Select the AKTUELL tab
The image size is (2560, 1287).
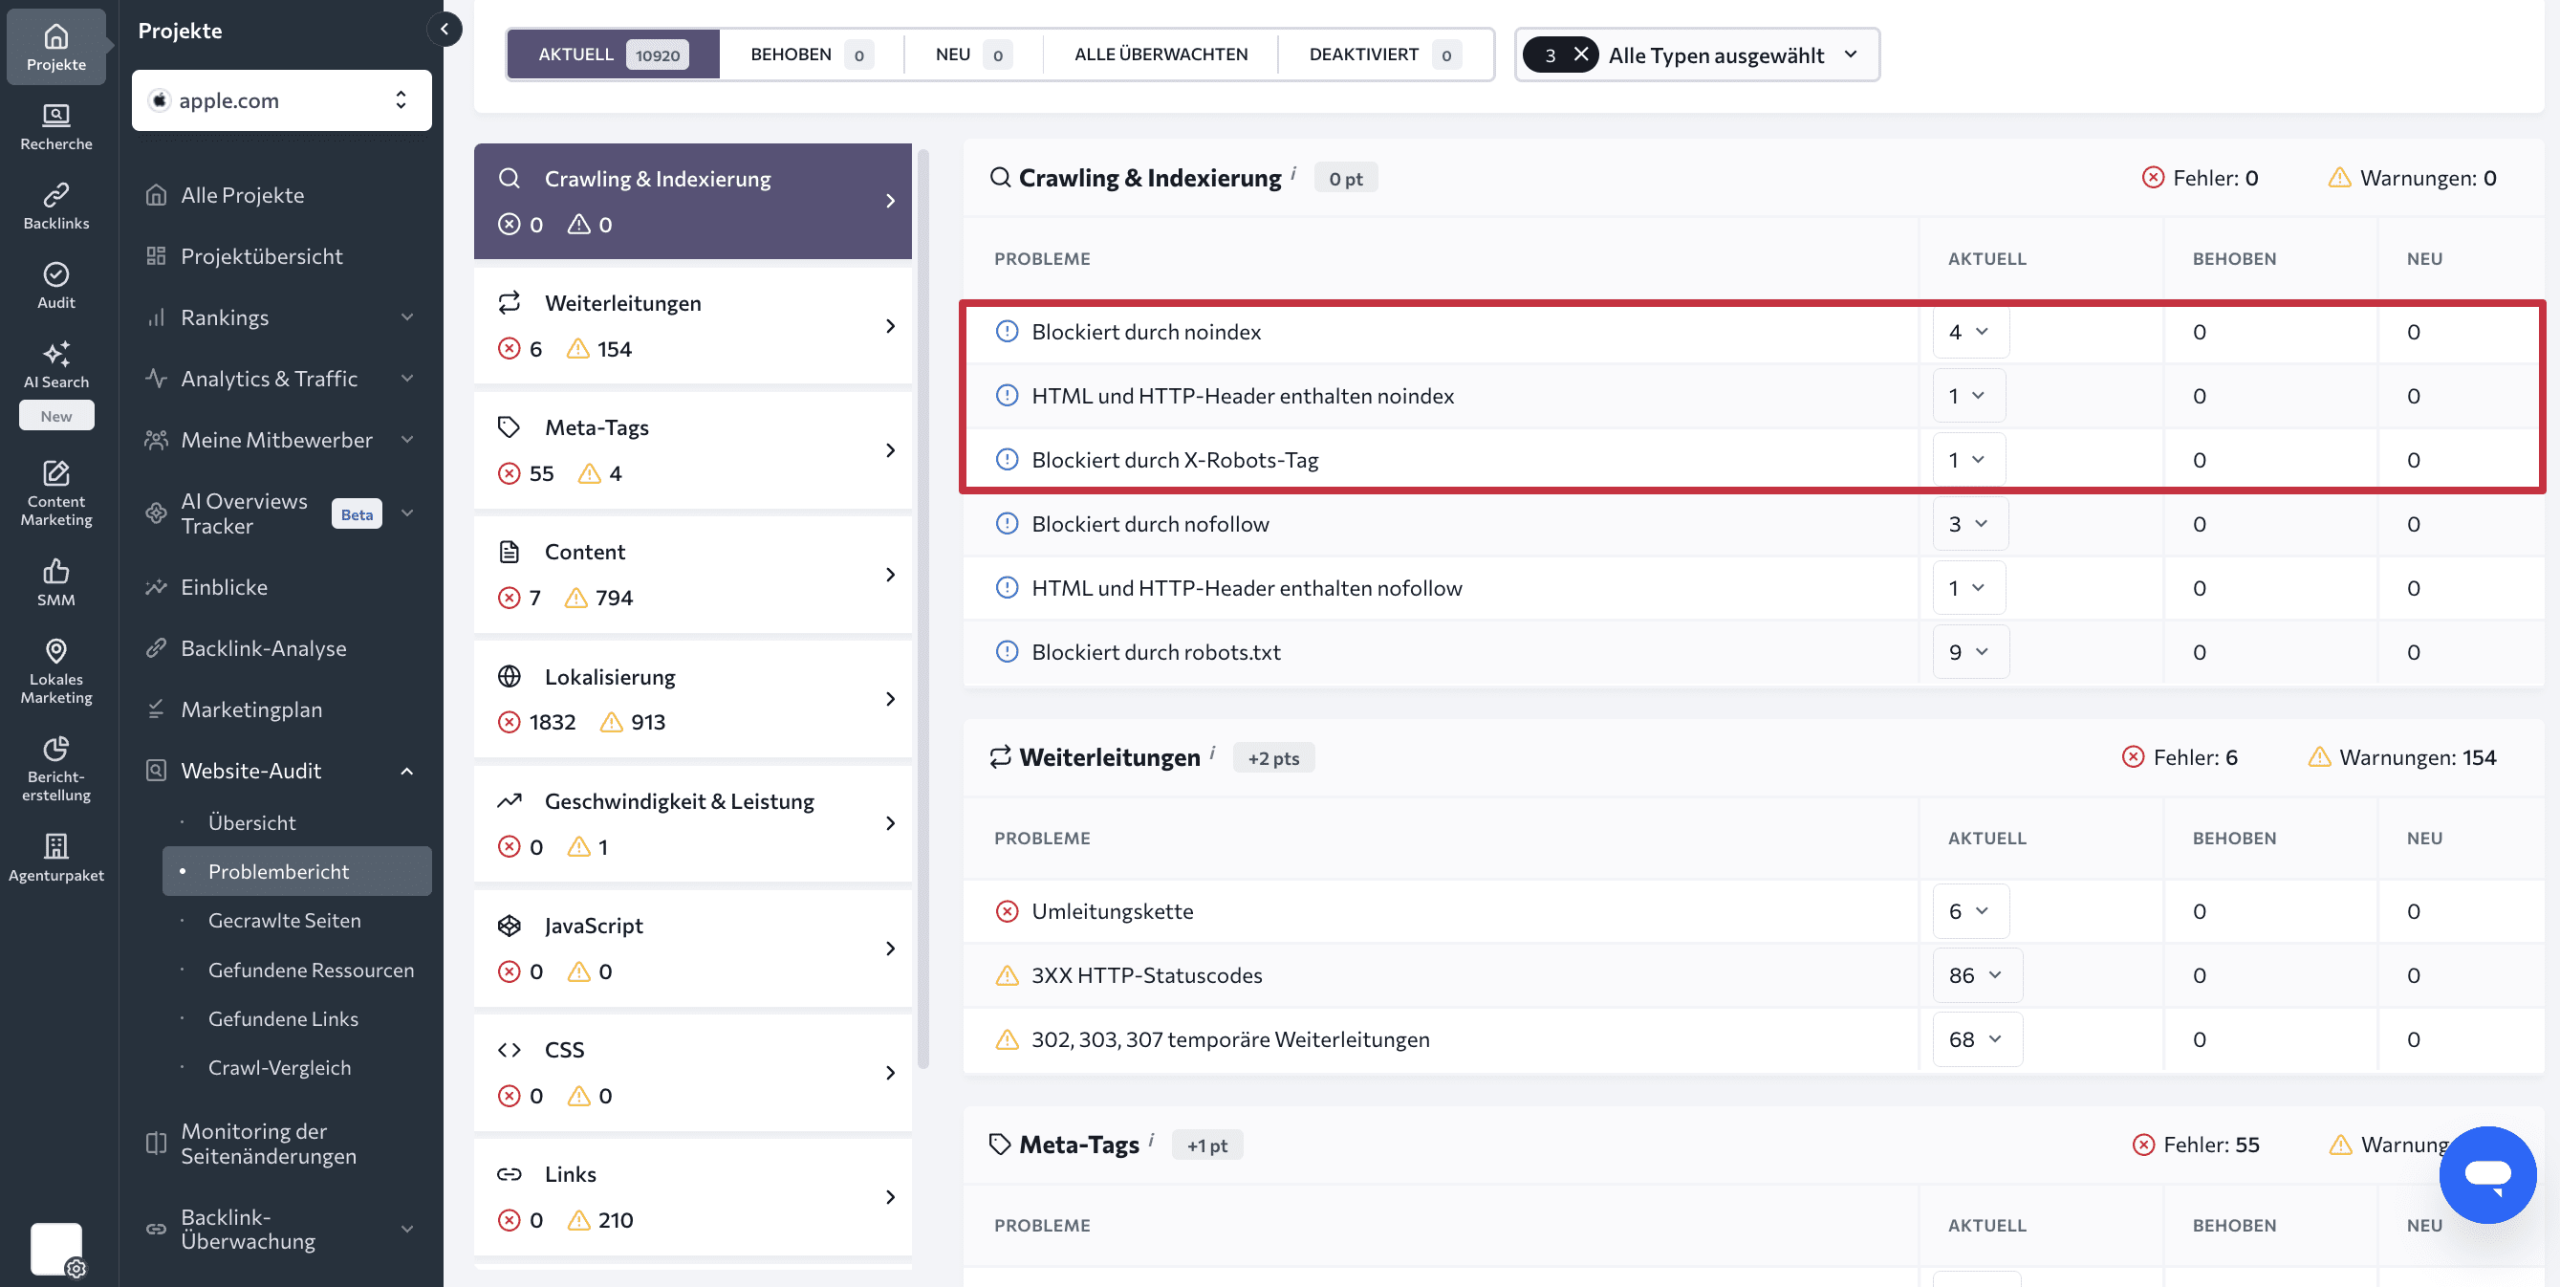(x=613, y=54)
